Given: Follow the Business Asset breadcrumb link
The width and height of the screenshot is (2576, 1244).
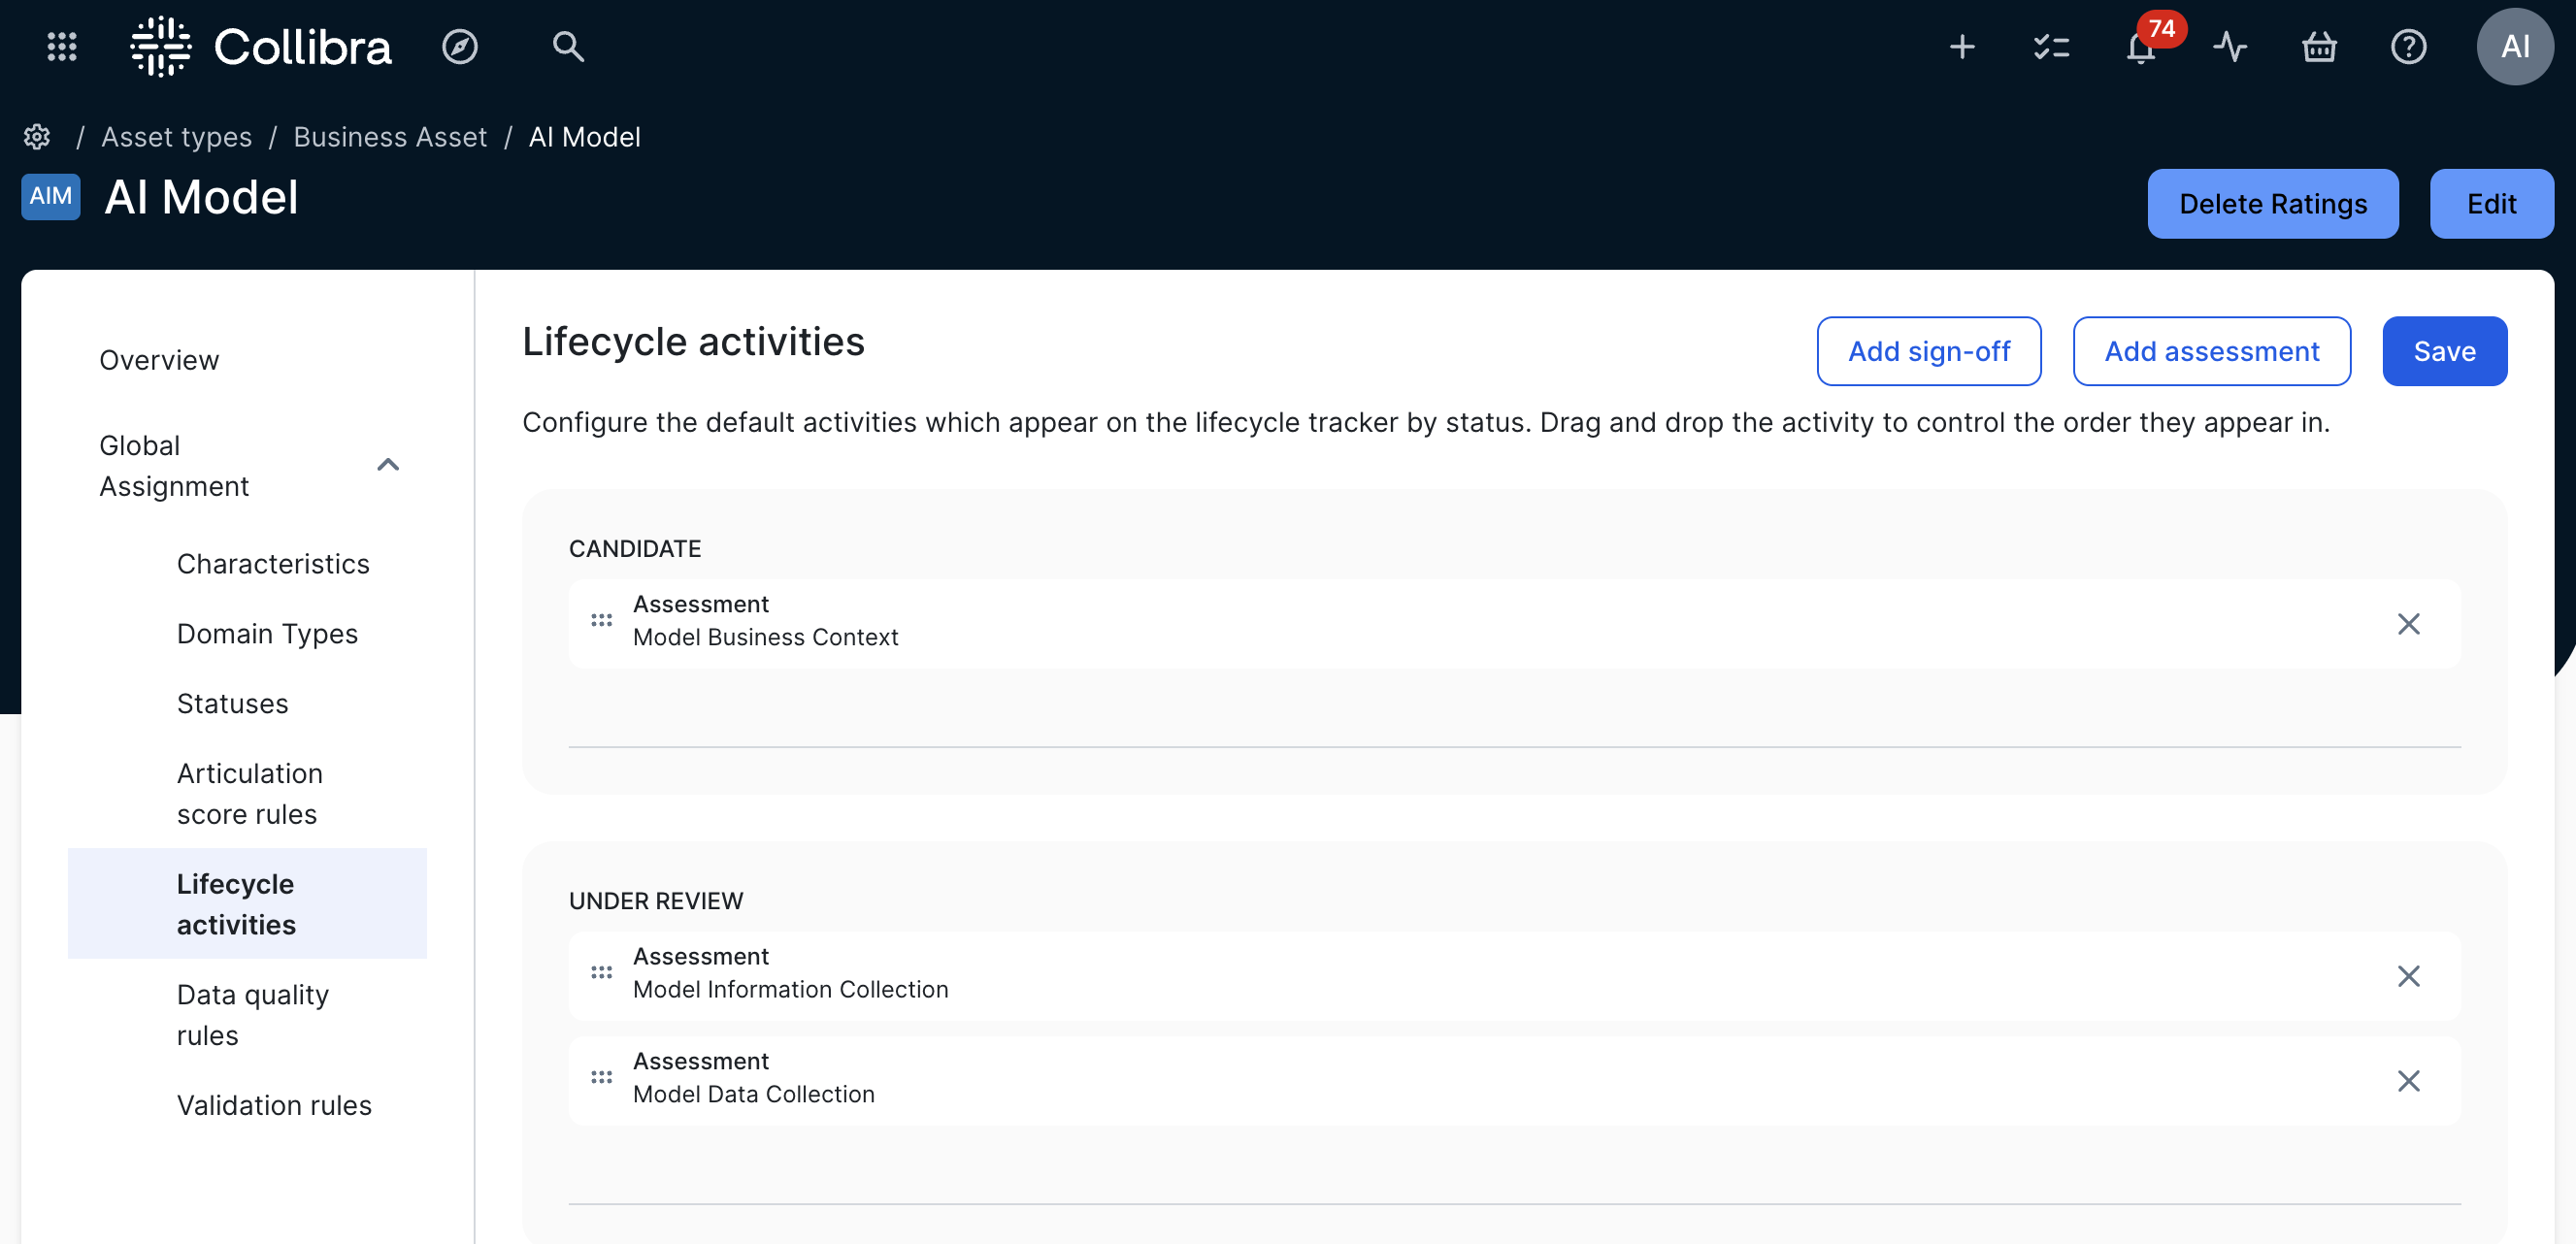Looking at the screenshot, I should 390,137.
